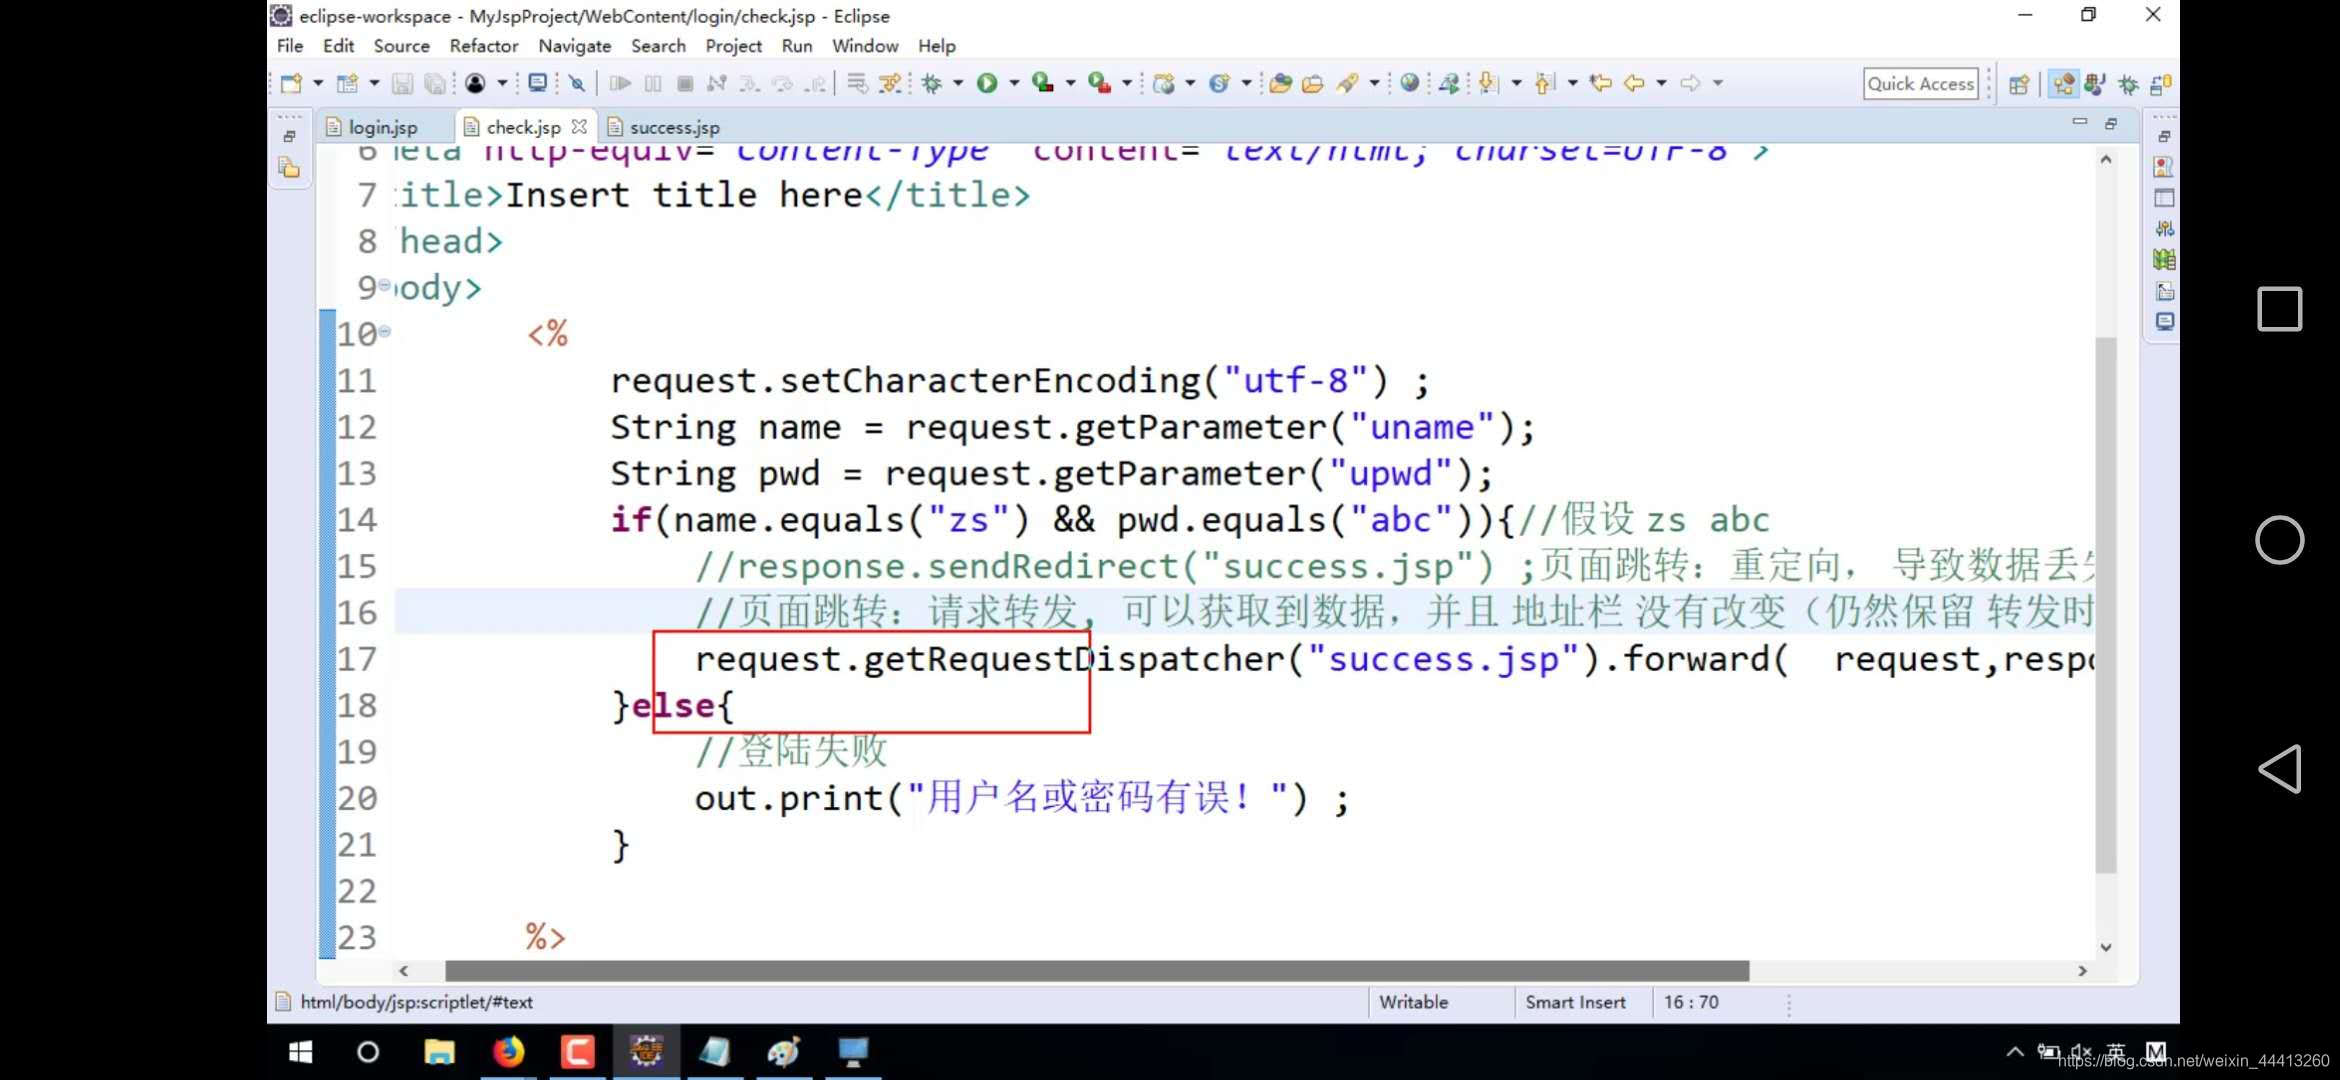Image resolution: width=2340 pixels, height=1080 pixels.
Task: Maximize the editor area
Action: (2111, 123)
